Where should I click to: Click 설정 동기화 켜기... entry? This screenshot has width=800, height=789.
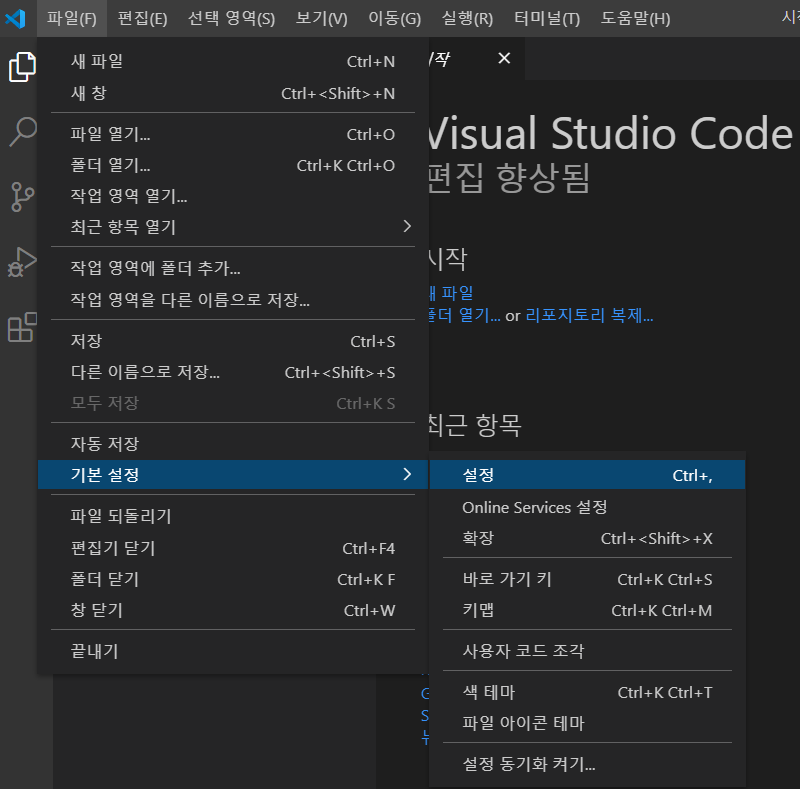point(587,764)
